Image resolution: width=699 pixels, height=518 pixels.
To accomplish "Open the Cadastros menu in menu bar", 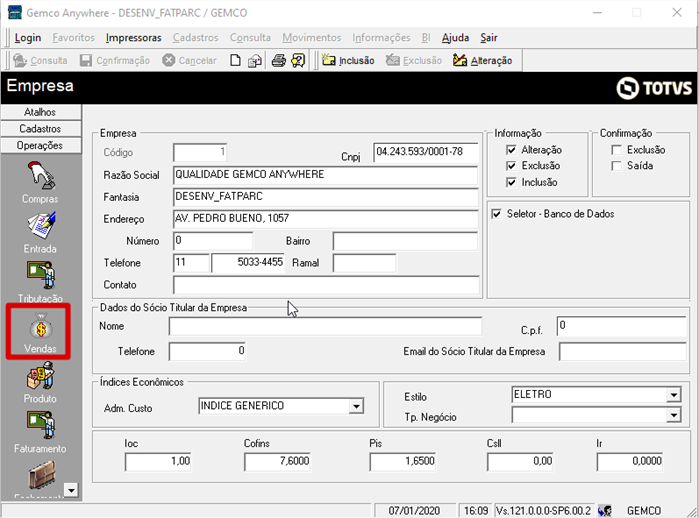I will [x=196, y=38].
